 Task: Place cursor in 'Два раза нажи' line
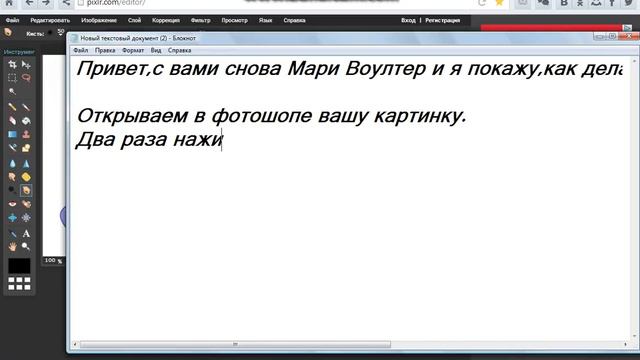pyautogui.click(x=149, y=140)
